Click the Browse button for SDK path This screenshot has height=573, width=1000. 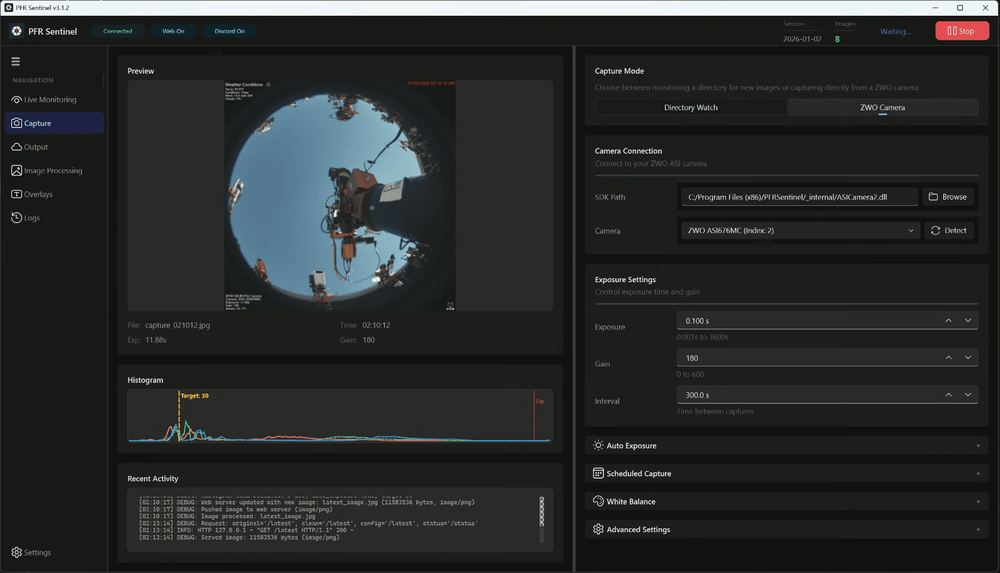(x=948, y=197)
